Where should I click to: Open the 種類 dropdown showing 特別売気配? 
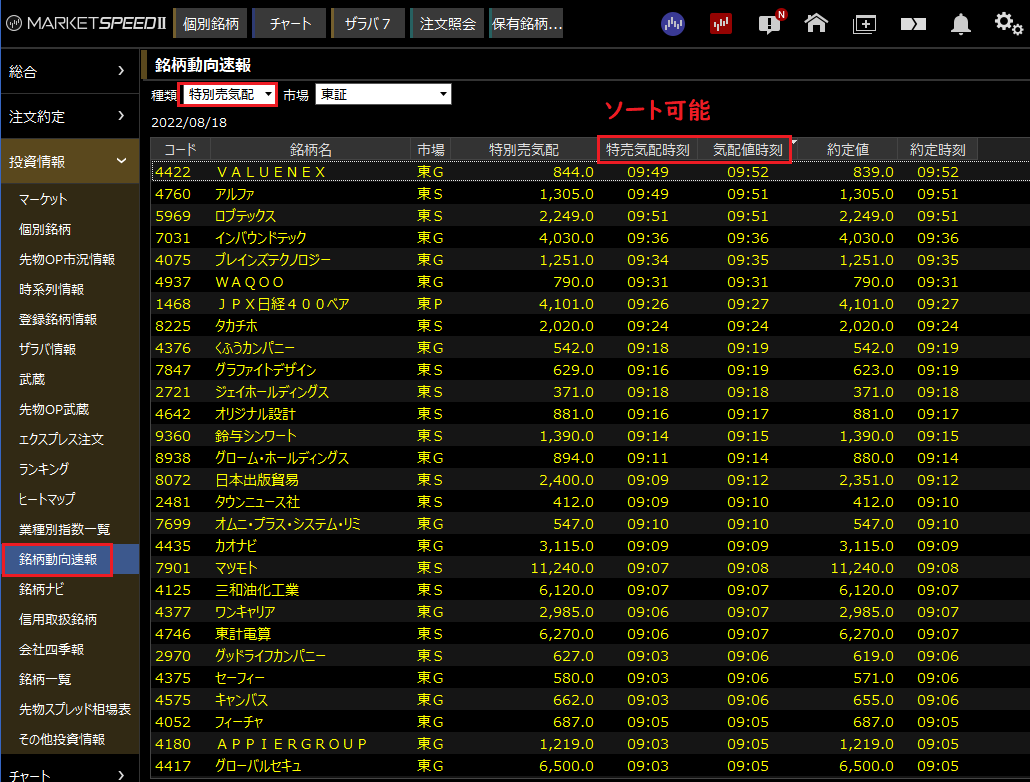tap(228, 94)
